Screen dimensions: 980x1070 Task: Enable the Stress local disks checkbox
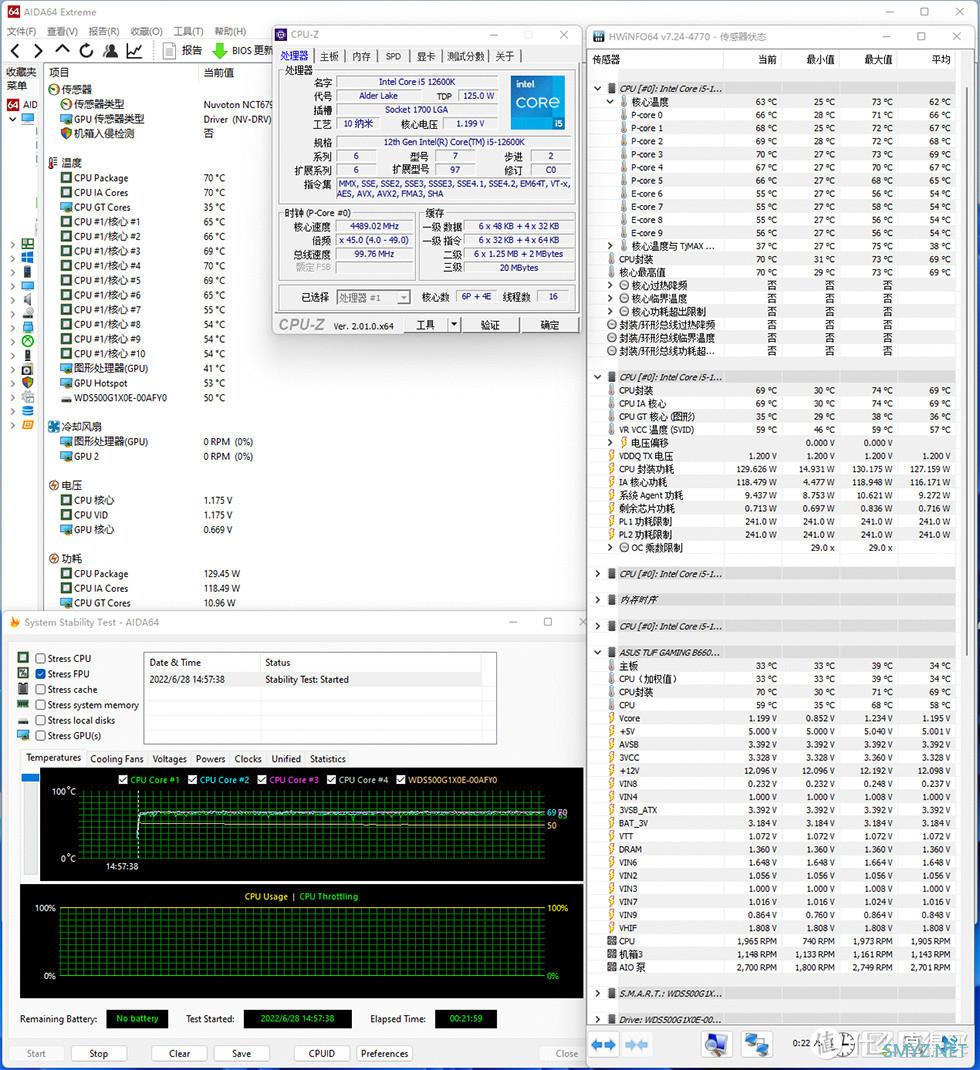tap(41, 721)
